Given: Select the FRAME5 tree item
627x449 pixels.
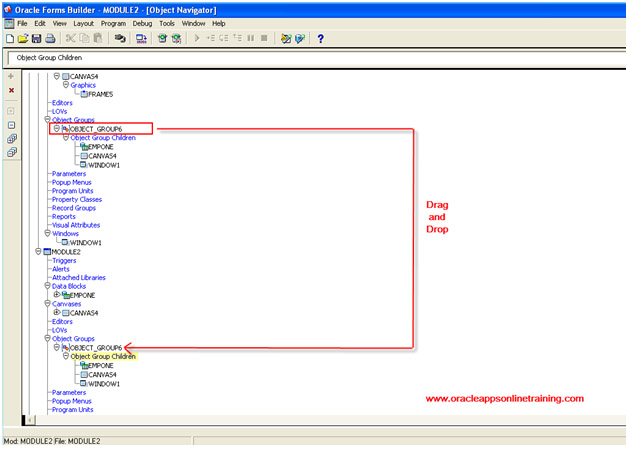Looking at the screenshot, I should [100, 94].
